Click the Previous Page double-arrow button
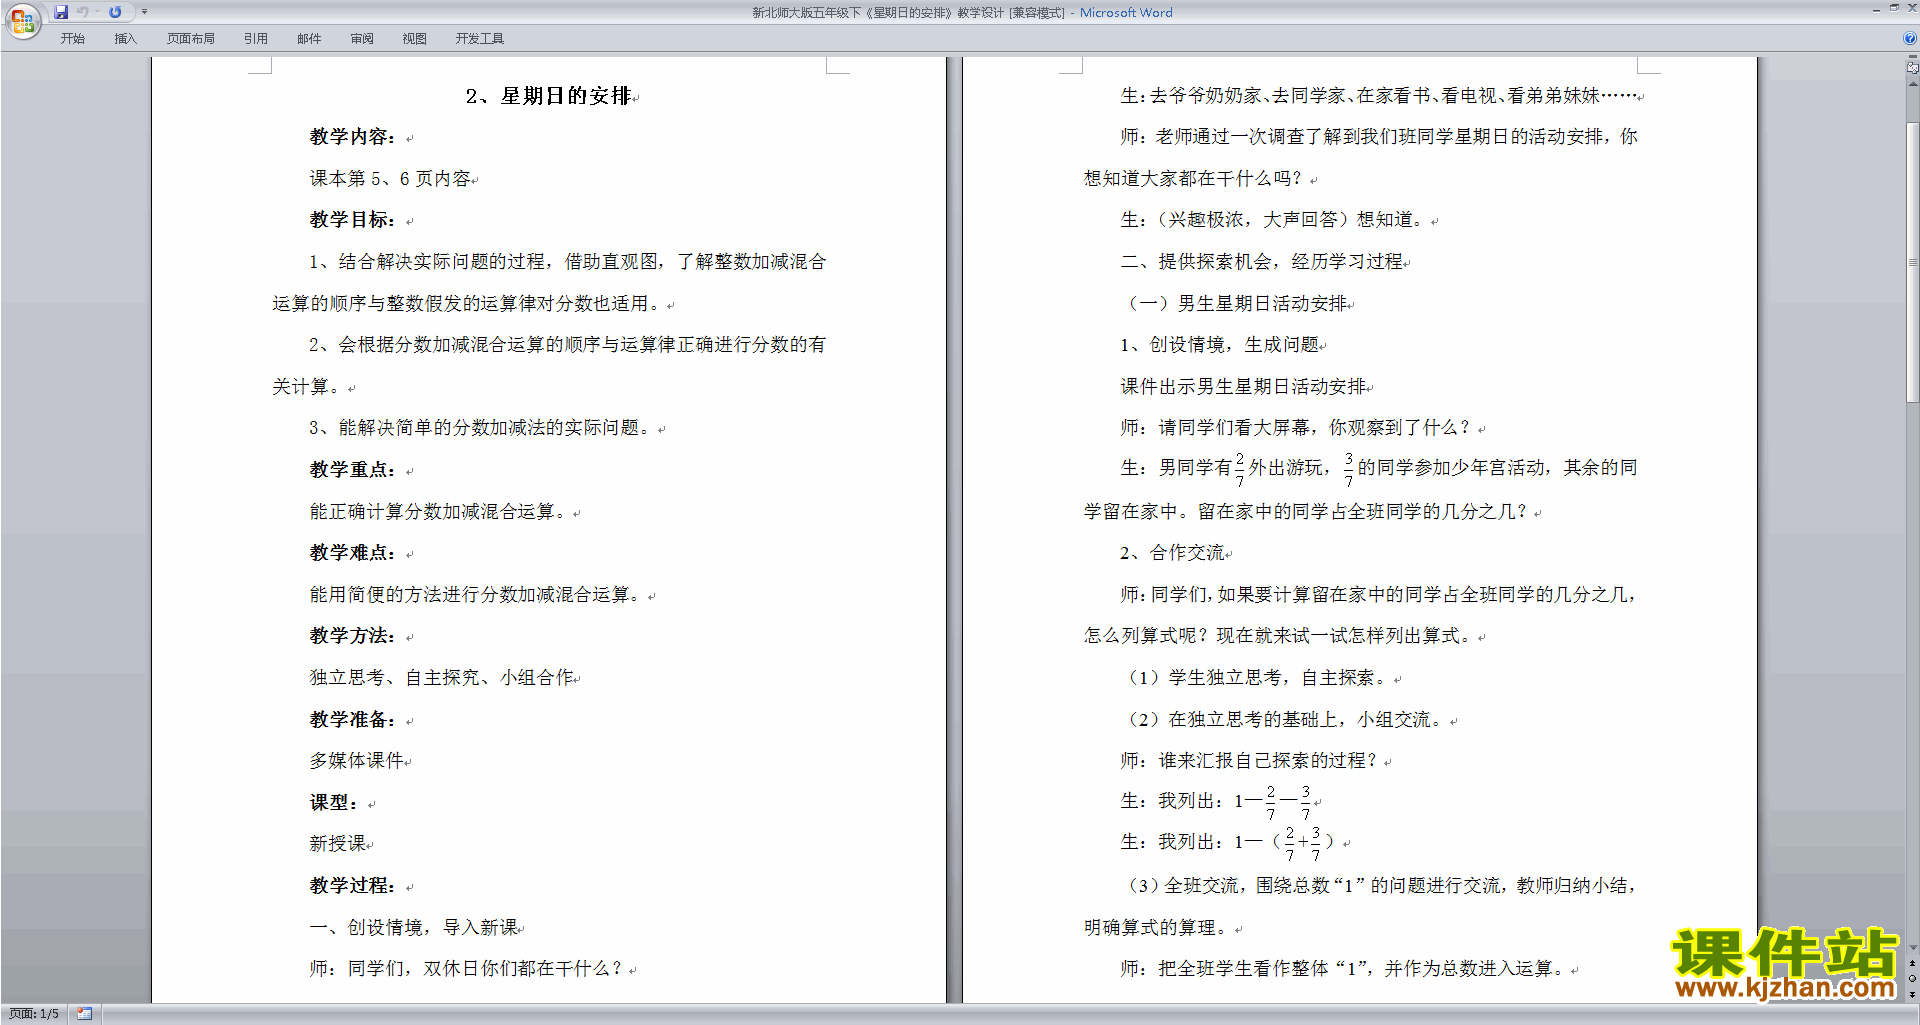The height and width of the screenshot is (1025, 1920). click(1912, 963)
